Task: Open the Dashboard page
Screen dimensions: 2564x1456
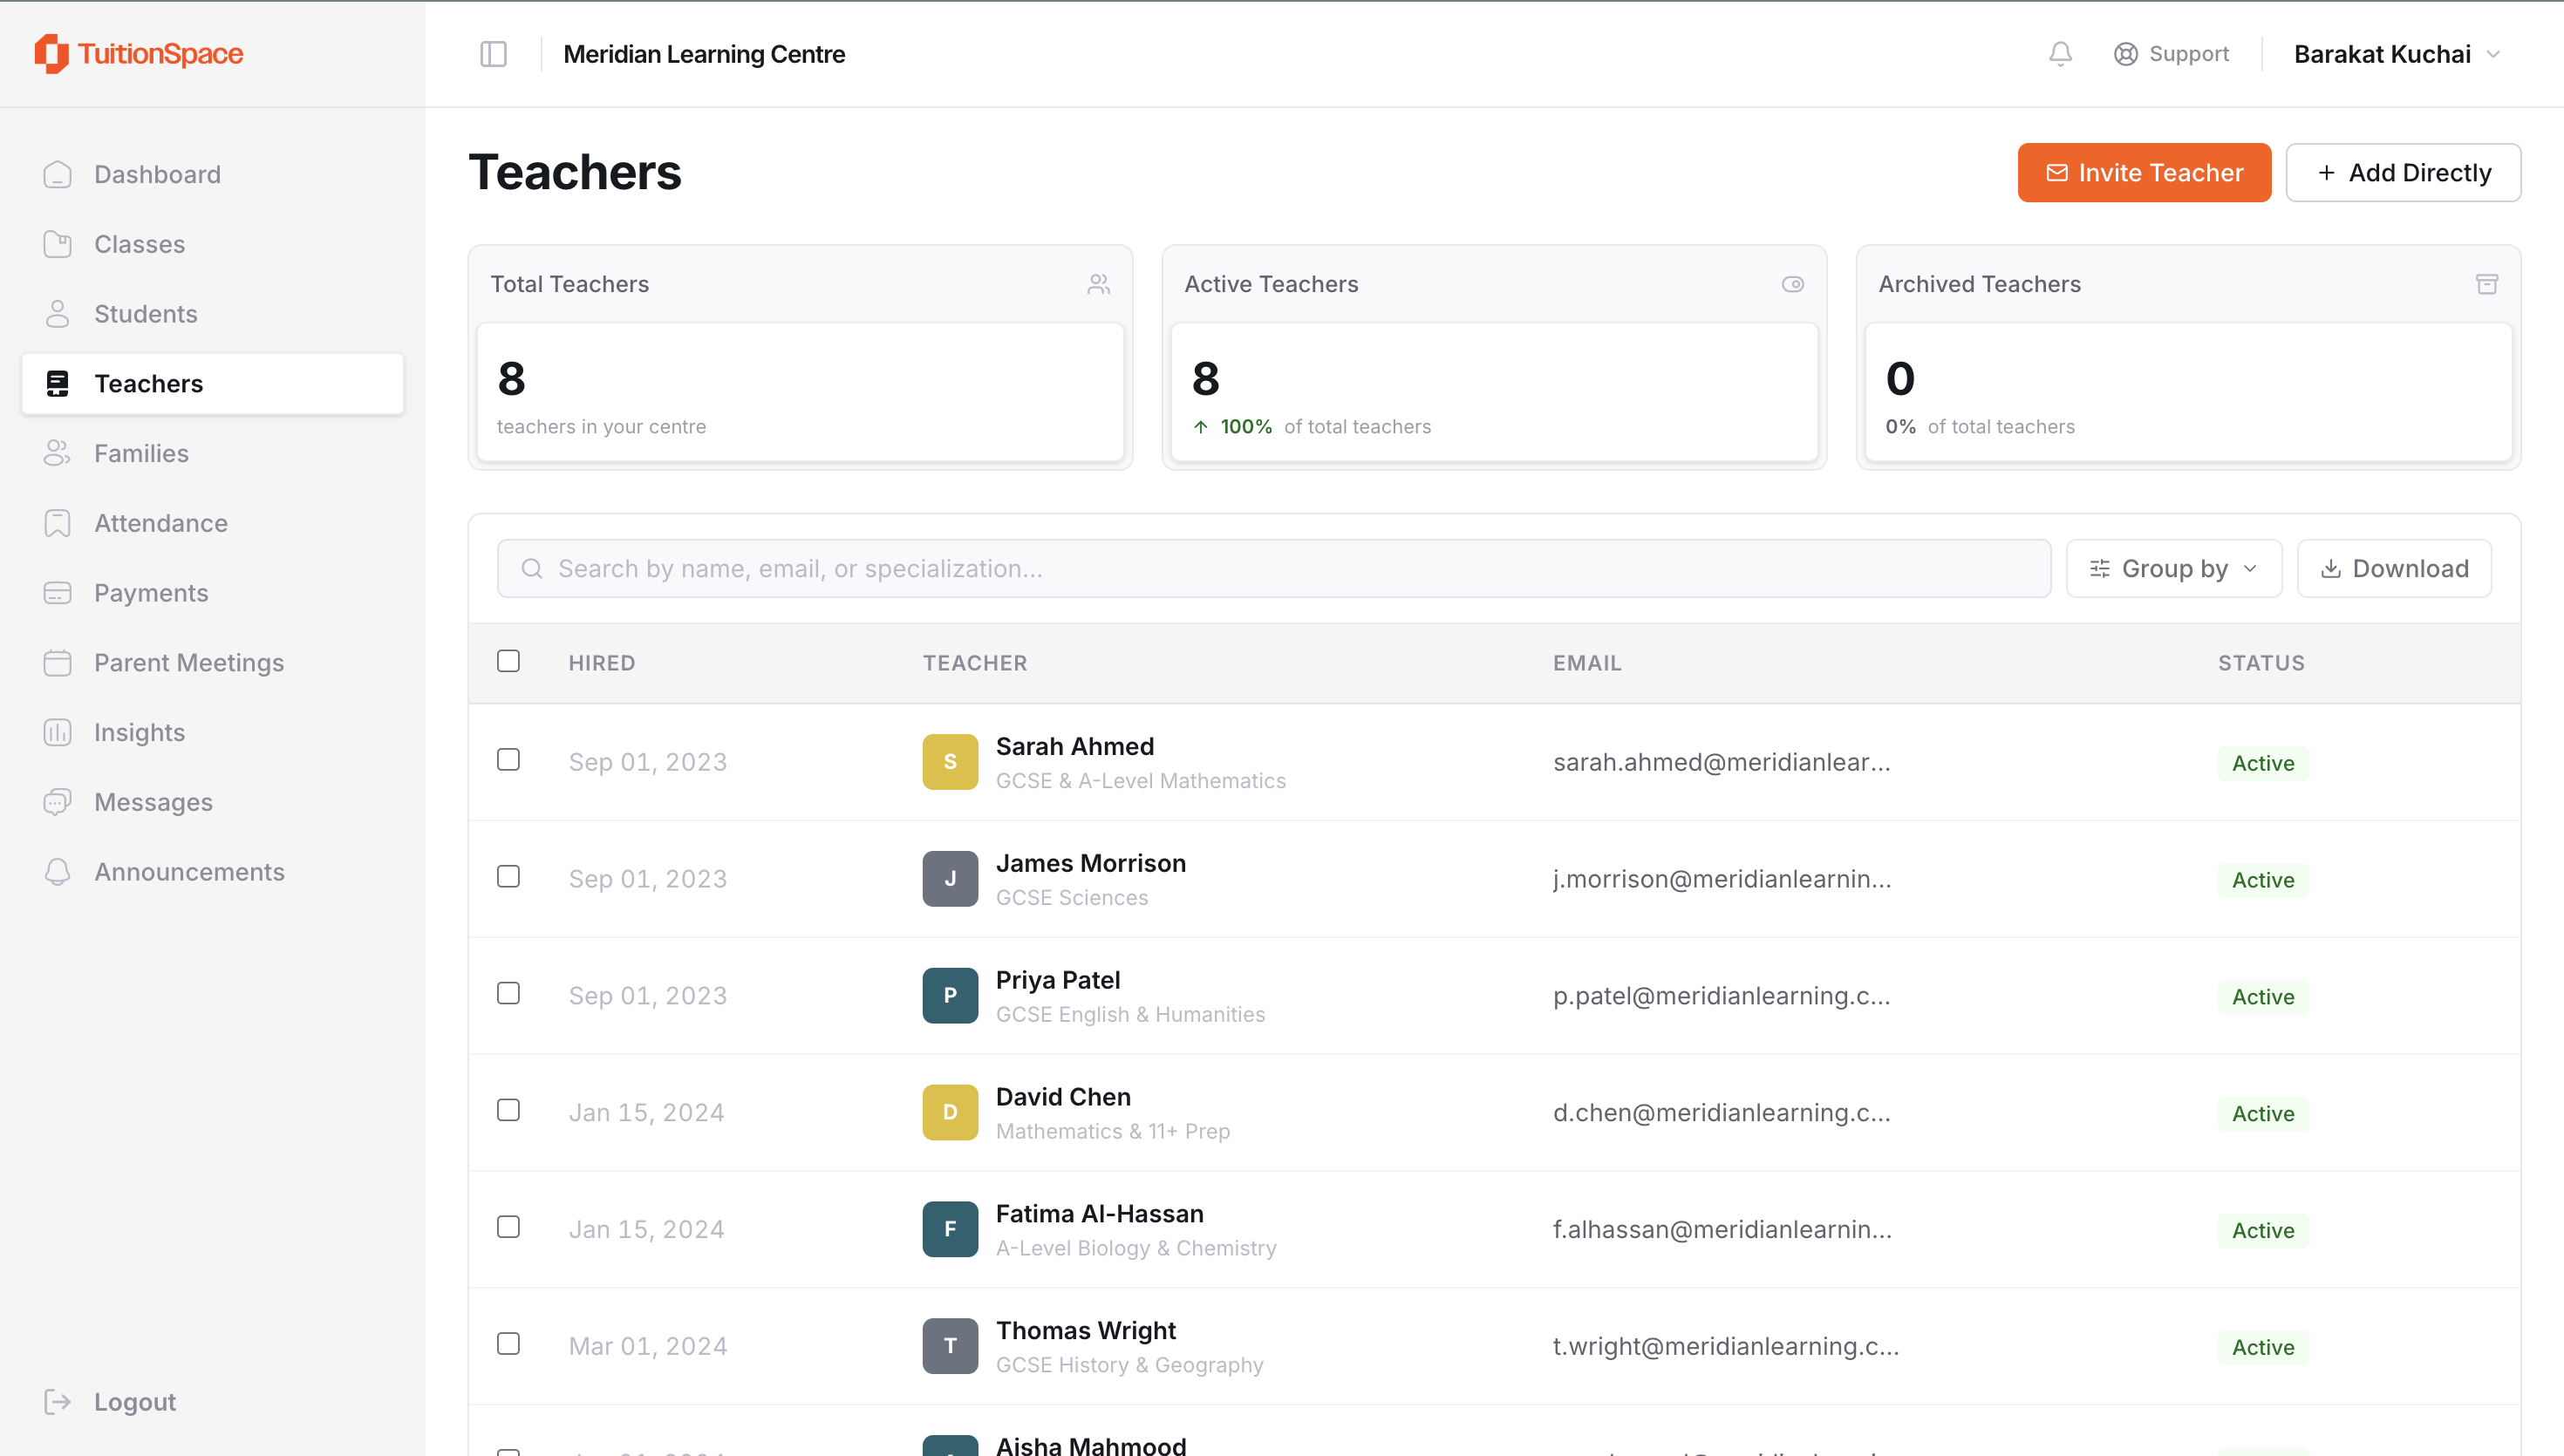Action: 212,174
